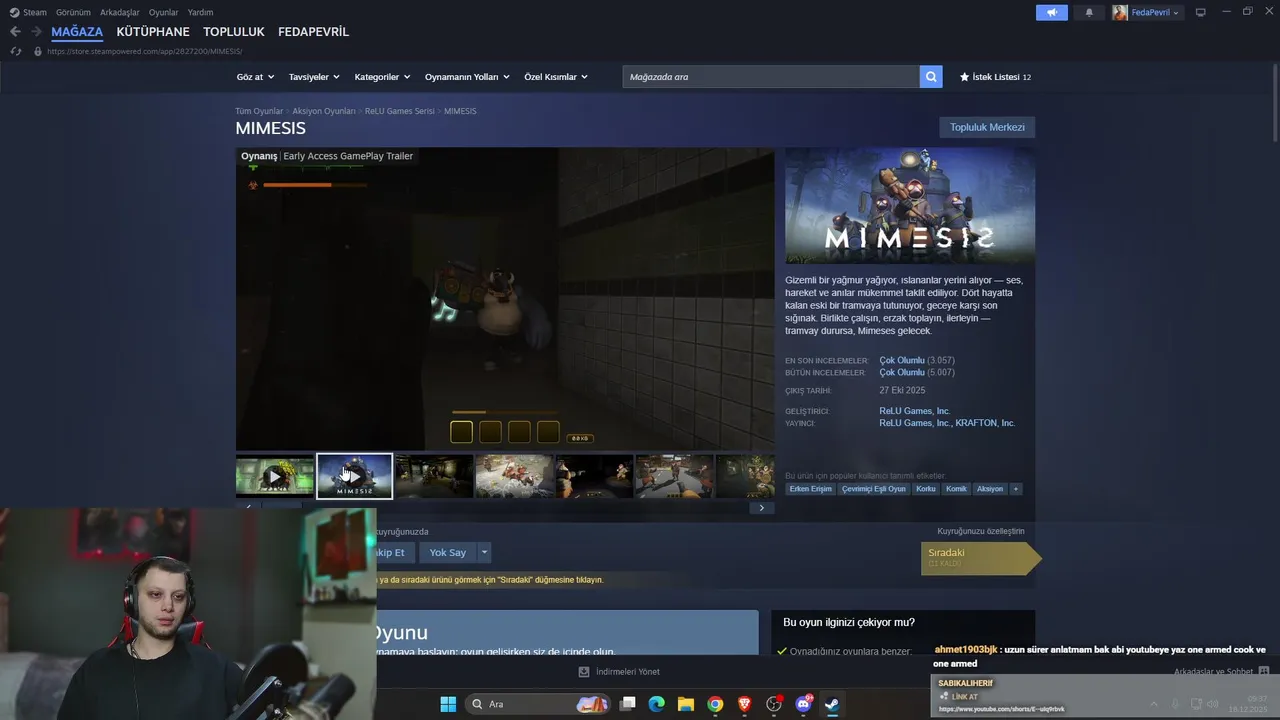Click the plus button to add a tag
Image resolution: width=1280 pixels, height=720 pixels.
[1016, 489]
